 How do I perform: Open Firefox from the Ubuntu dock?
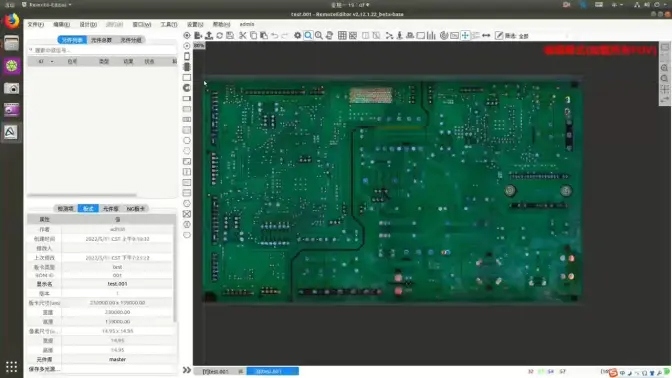click(12, 21)
